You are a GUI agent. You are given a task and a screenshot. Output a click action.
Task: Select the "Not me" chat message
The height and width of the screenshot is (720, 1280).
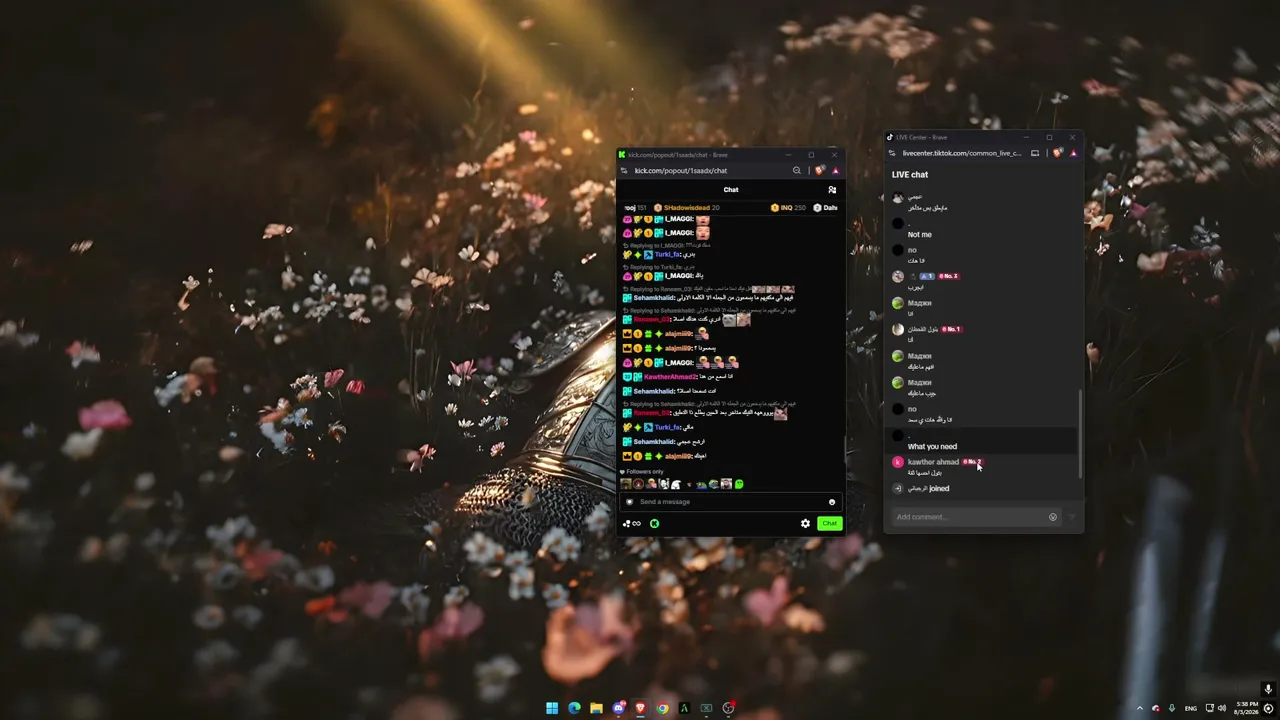click(x=920, y=235)
